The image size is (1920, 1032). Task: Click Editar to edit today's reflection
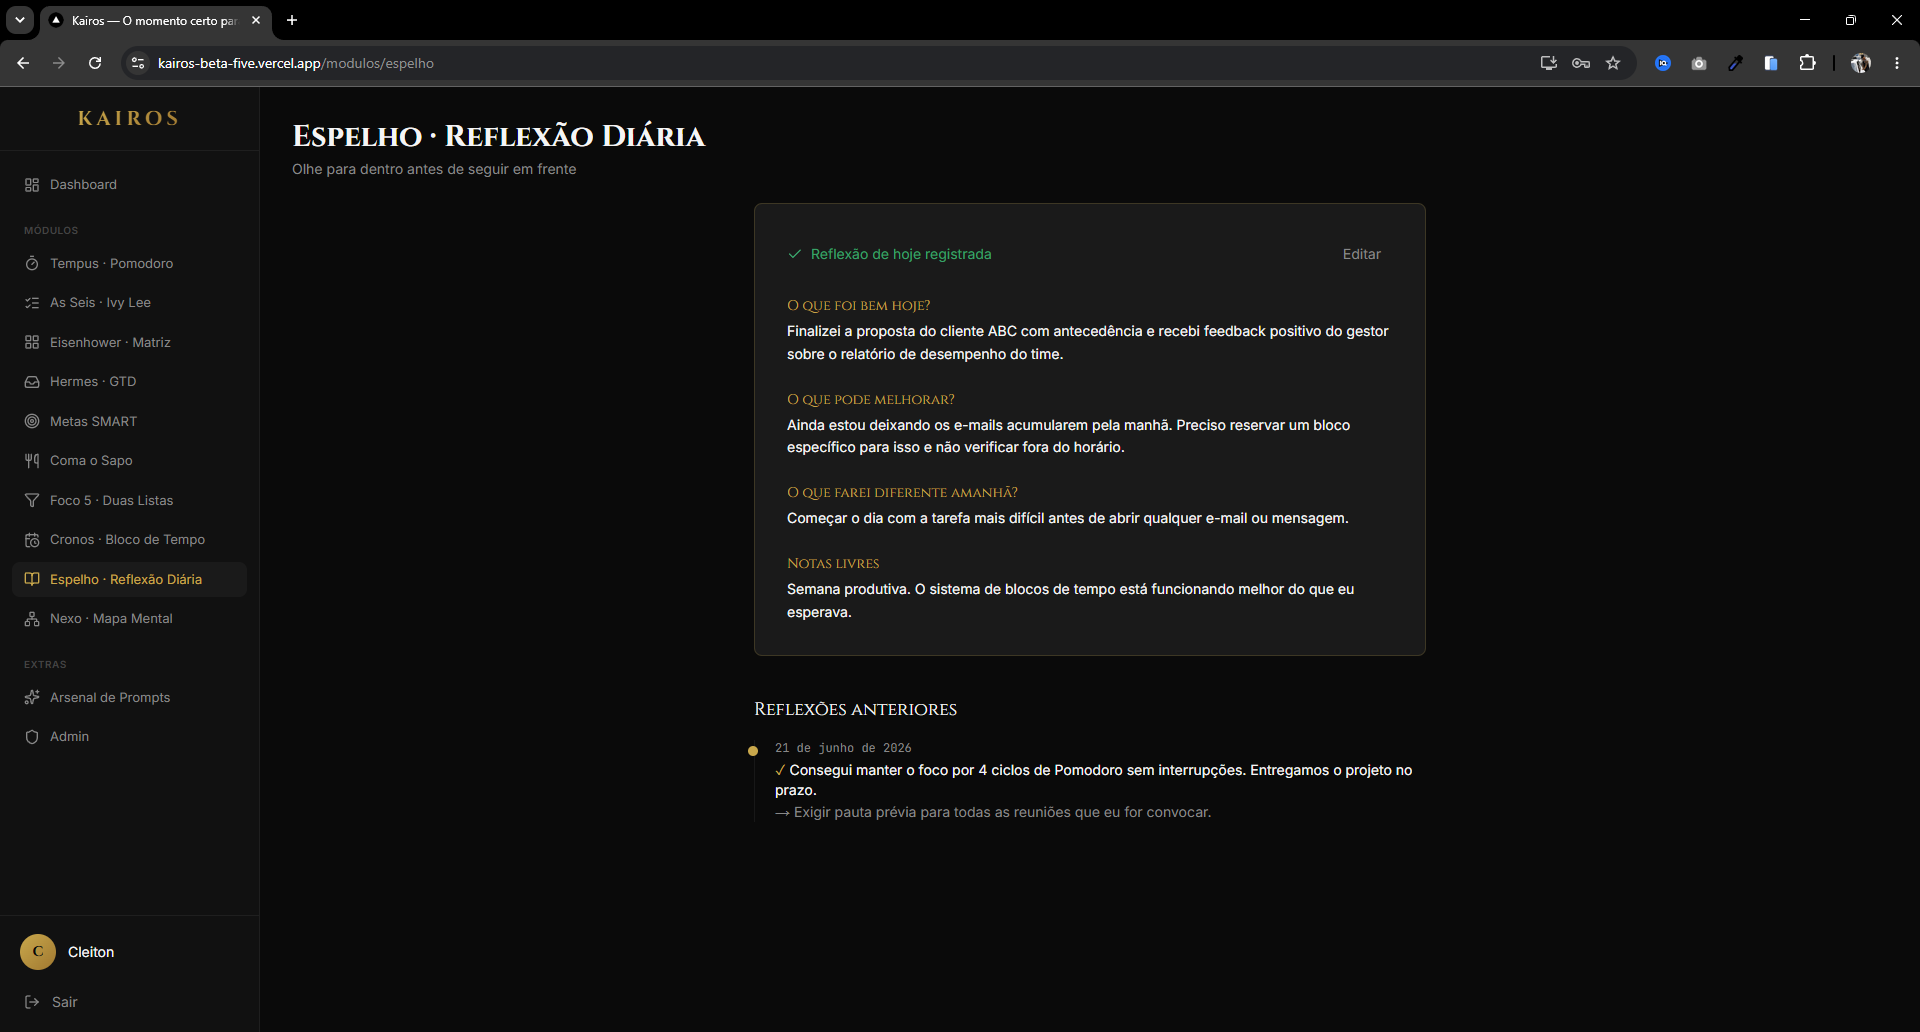pyautogui.click(x=1361, y=254)
